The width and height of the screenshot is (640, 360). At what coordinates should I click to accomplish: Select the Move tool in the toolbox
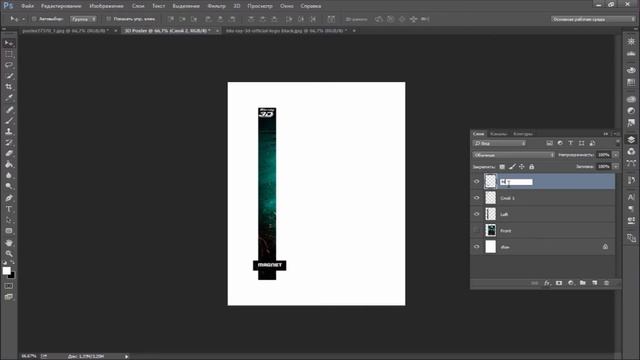point(9,43)
